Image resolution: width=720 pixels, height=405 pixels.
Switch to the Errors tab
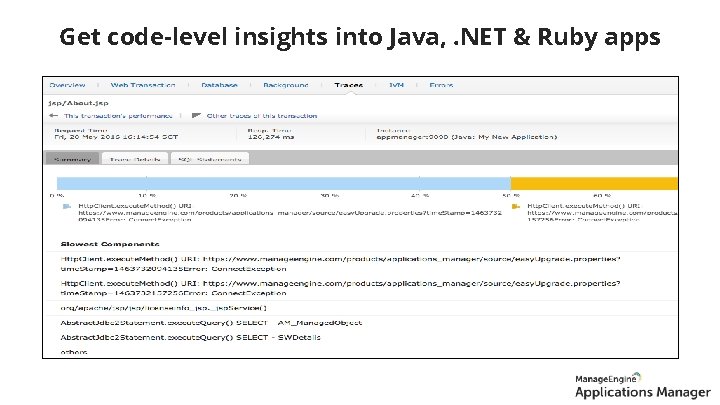(441, 85)
